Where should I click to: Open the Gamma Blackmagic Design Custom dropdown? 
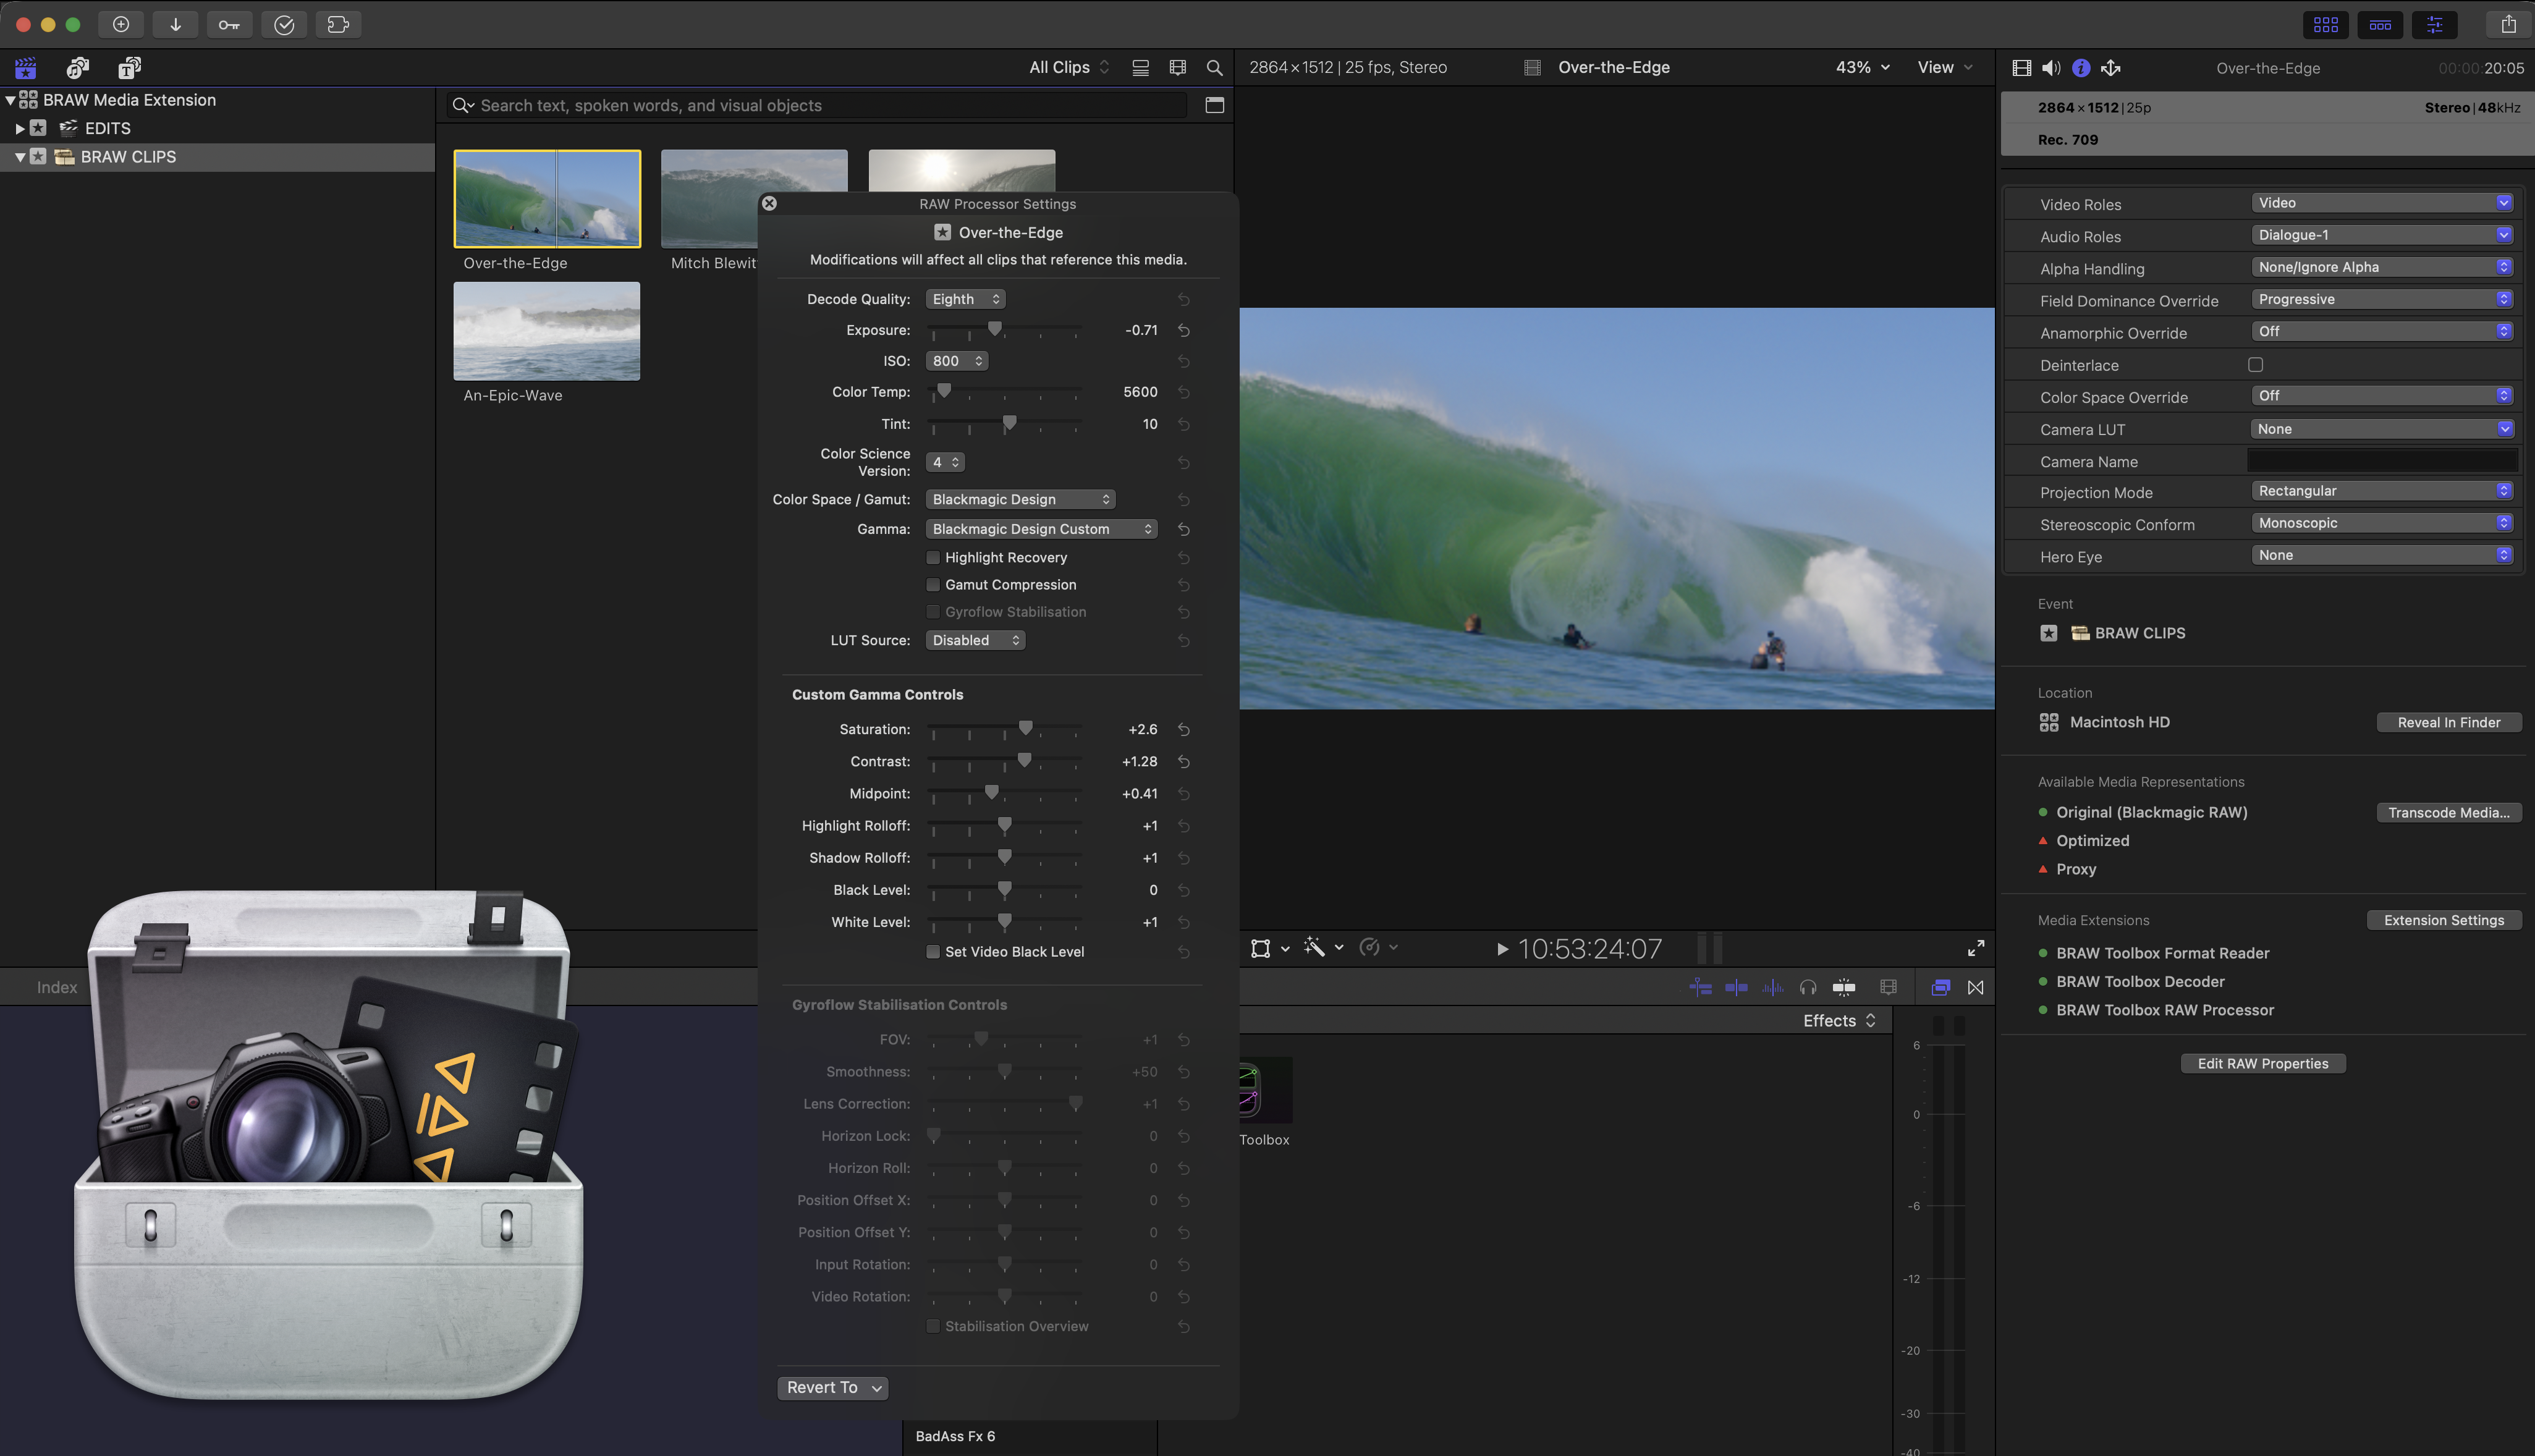coord(1041,529)
